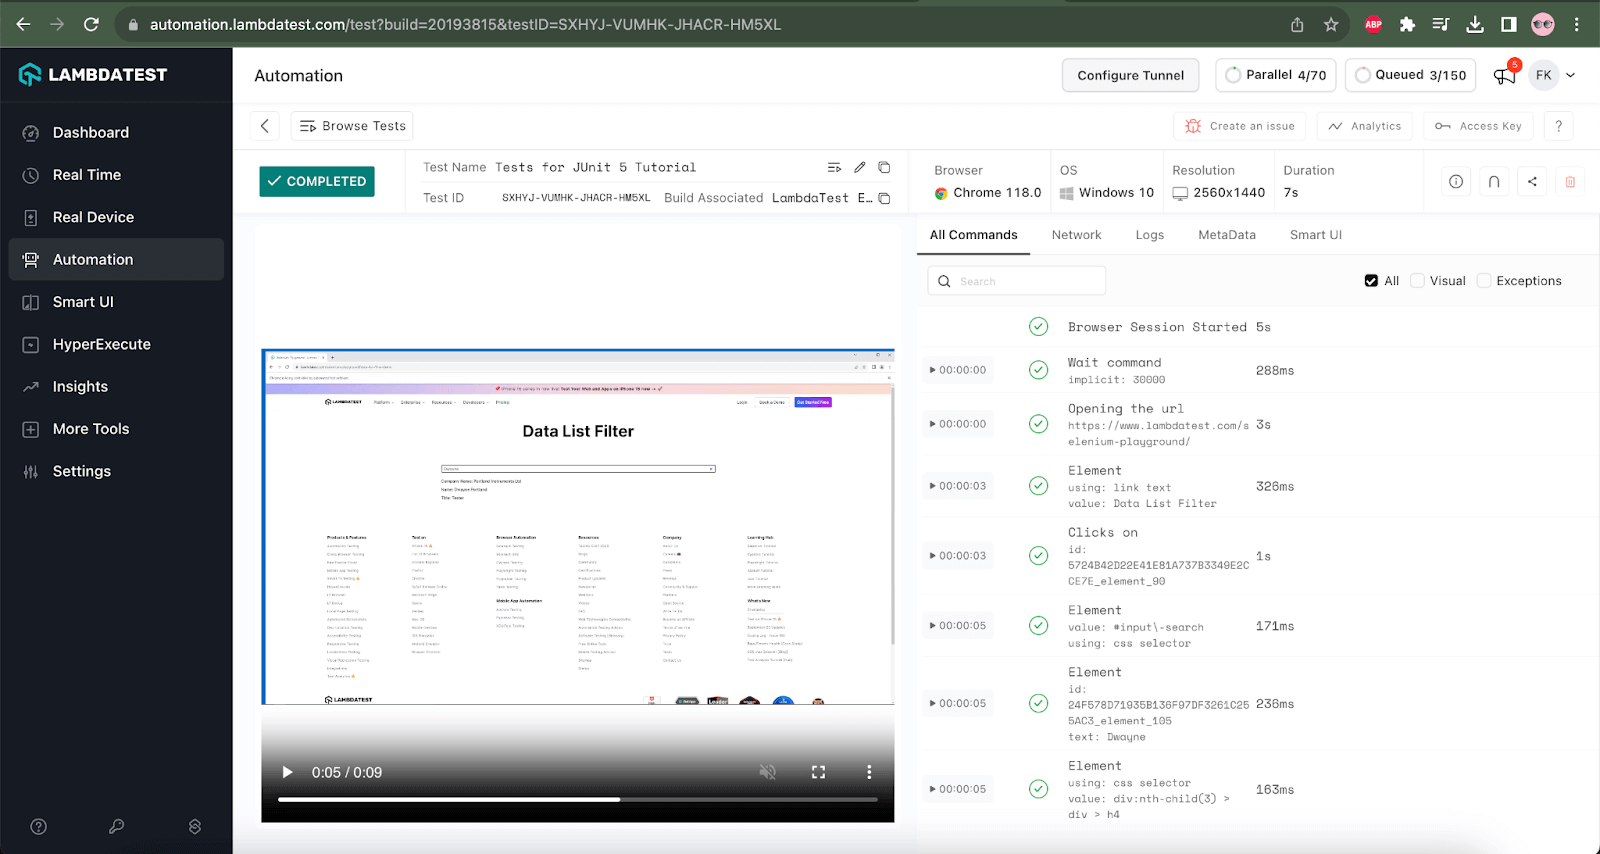Viewport: 1600px width, 854px height.
Task: Enable the Visual filter checkbox
Action: [x=1417, y=281]
